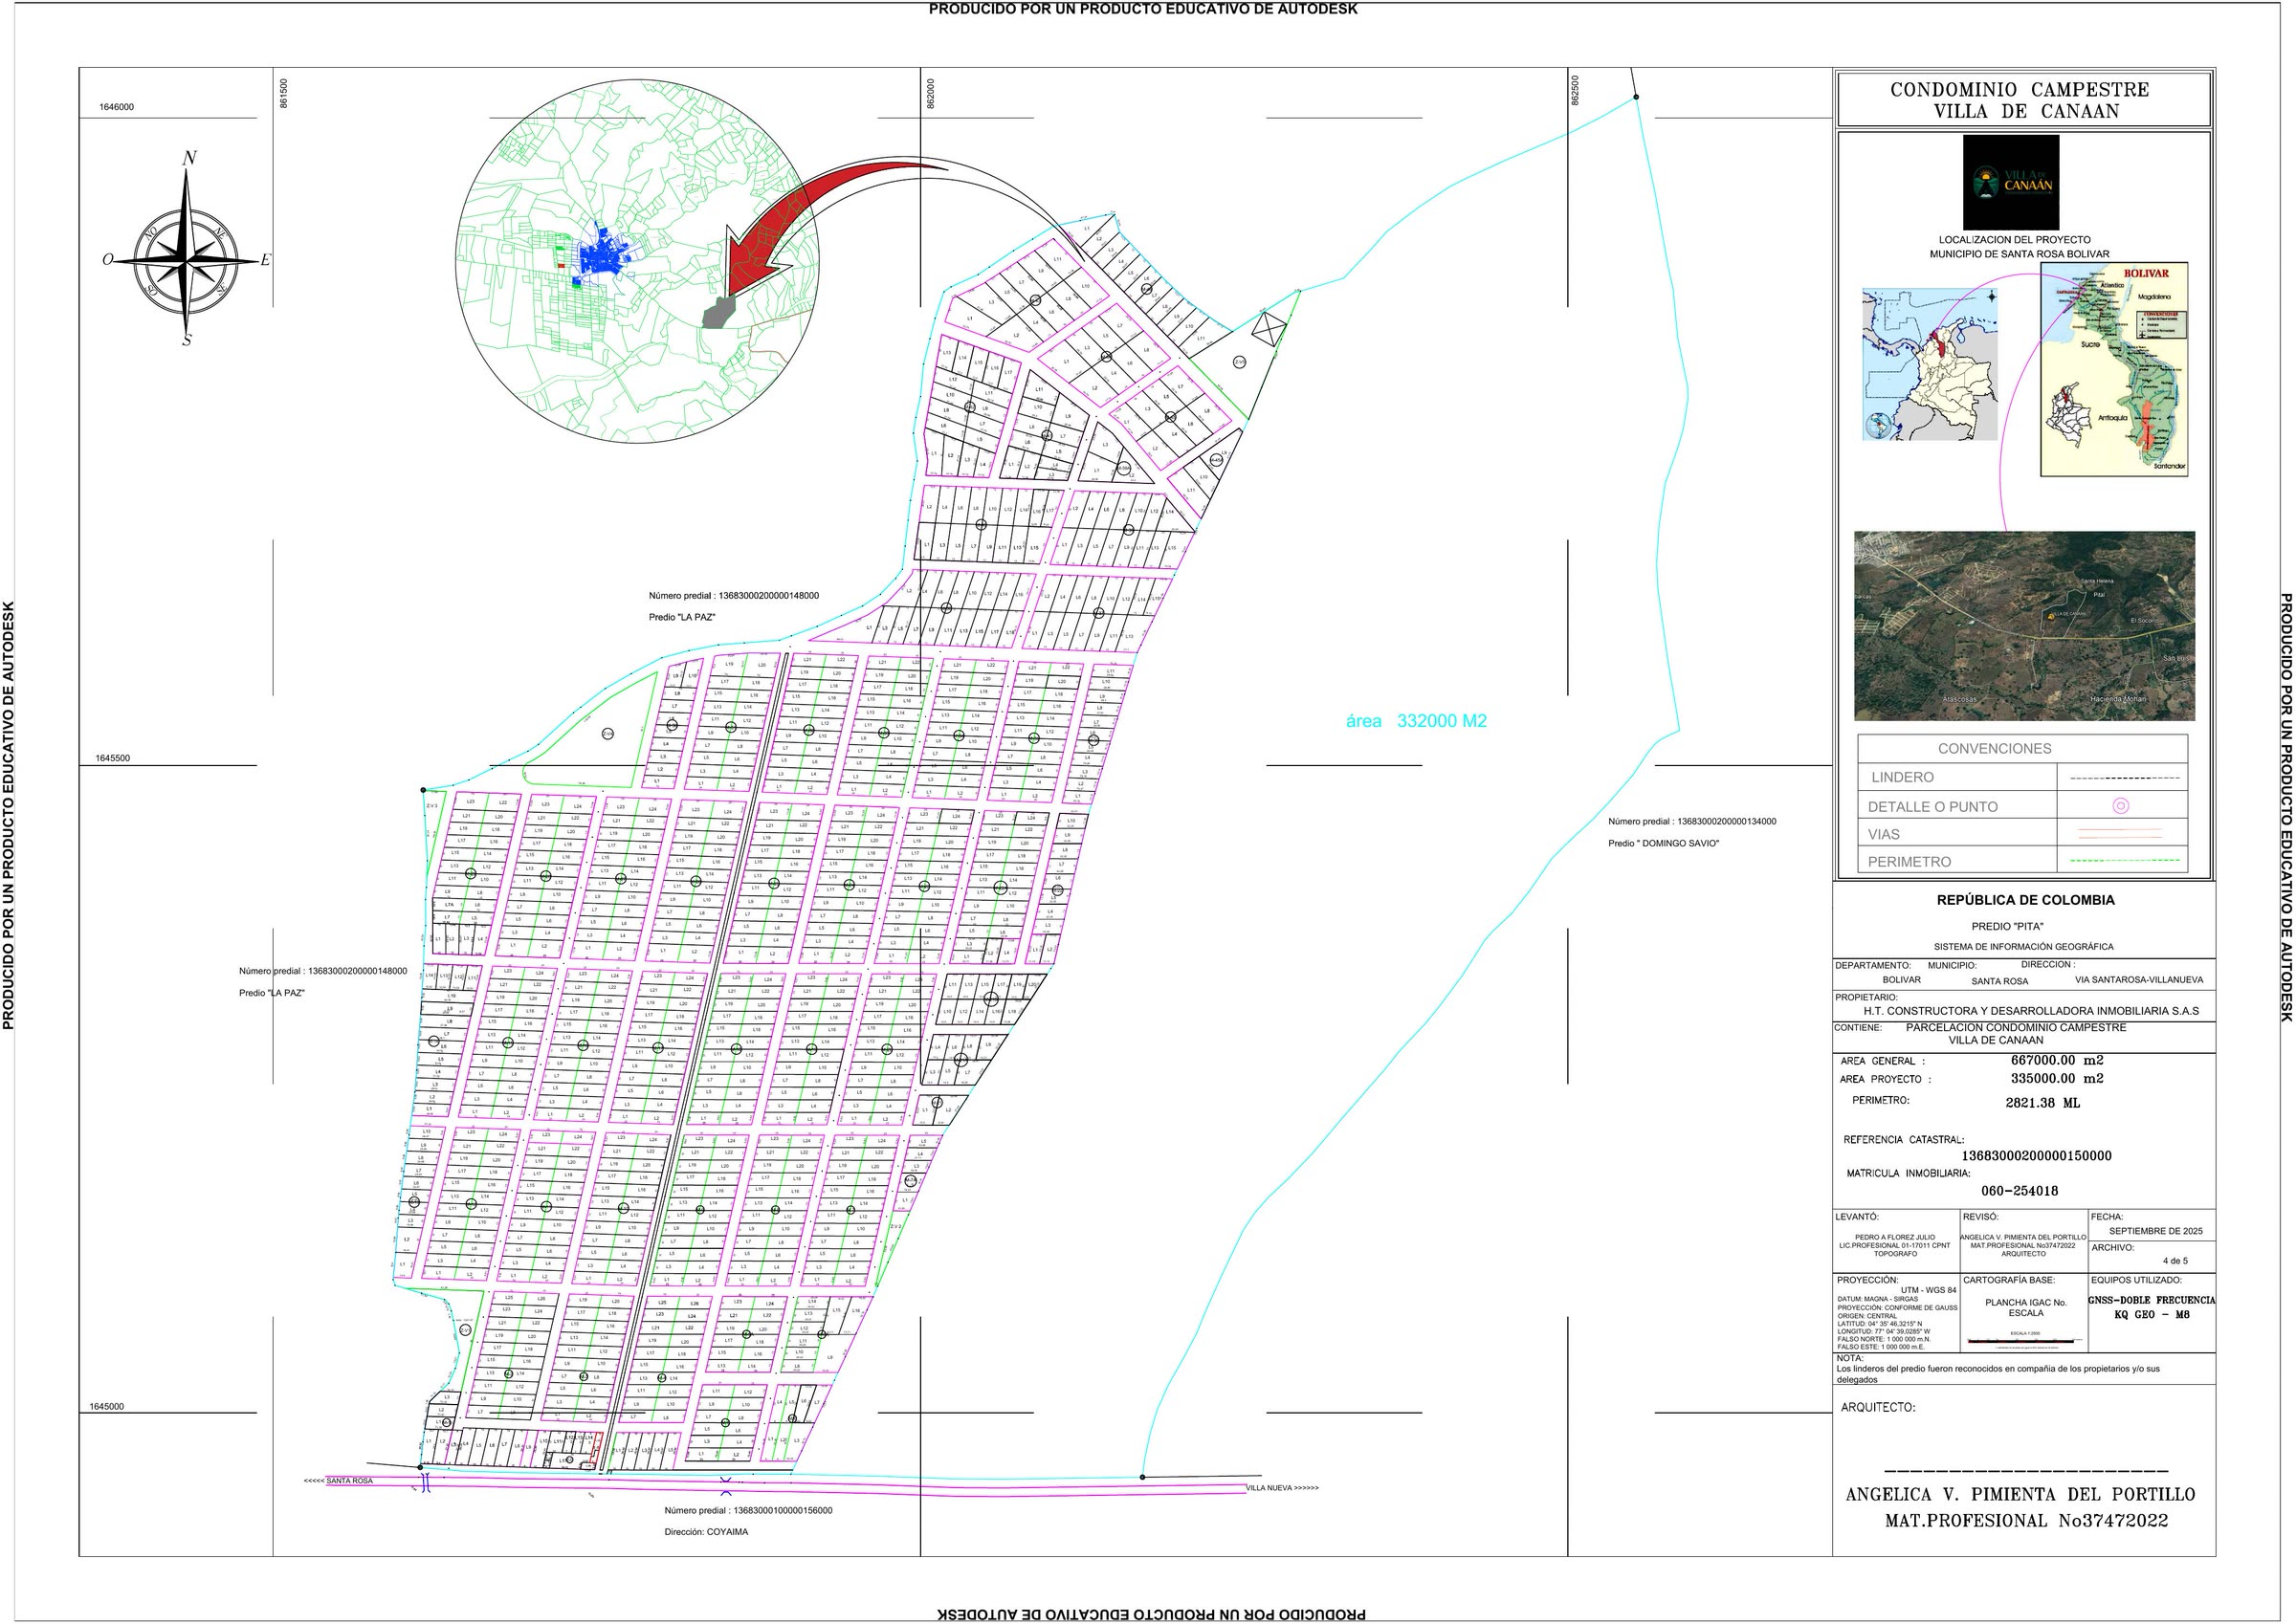Viewport: 2296px width, 1624px height.
Task: Click the sheet number 4 de 5
Action: point(2175,1261)
